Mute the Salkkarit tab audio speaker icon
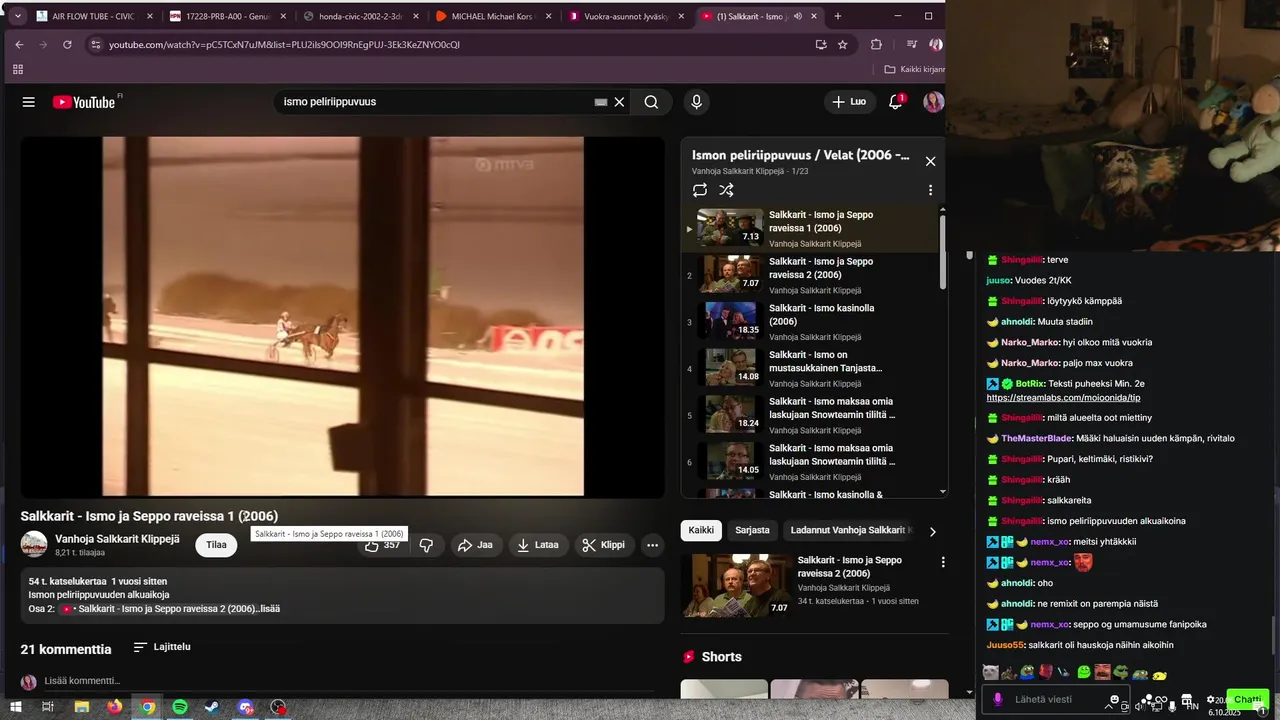The width and height of the screenshot is (1280, 720). 798,16
